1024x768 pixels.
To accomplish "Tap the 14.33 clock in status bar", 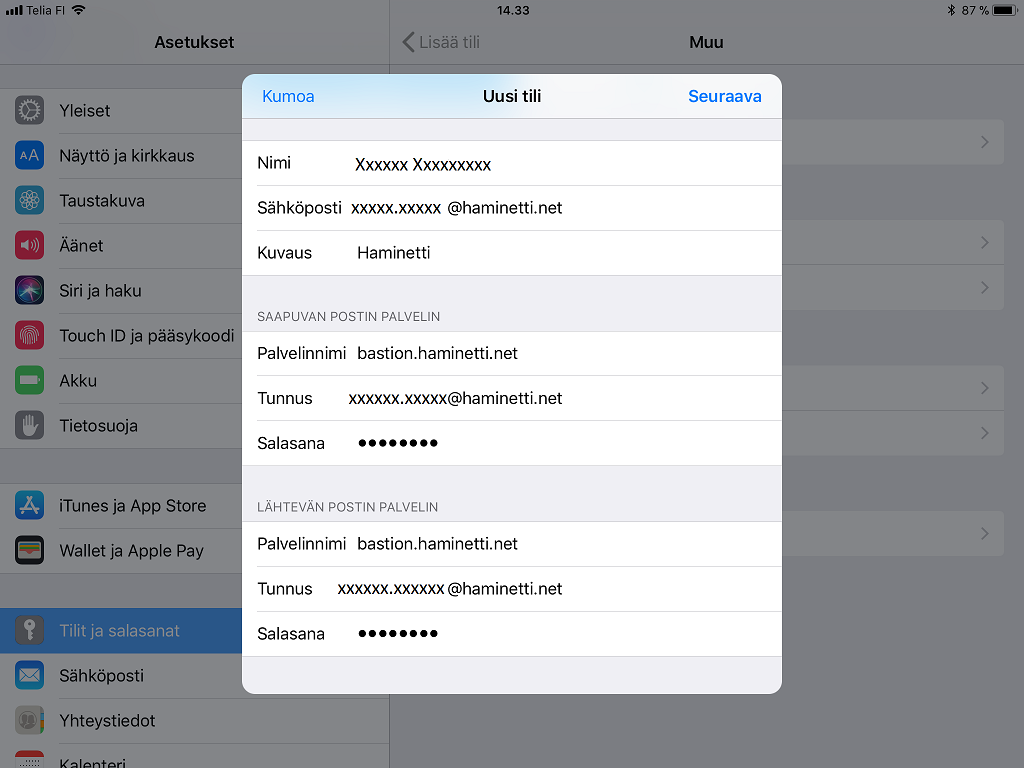I will click(x=513, y=10).
